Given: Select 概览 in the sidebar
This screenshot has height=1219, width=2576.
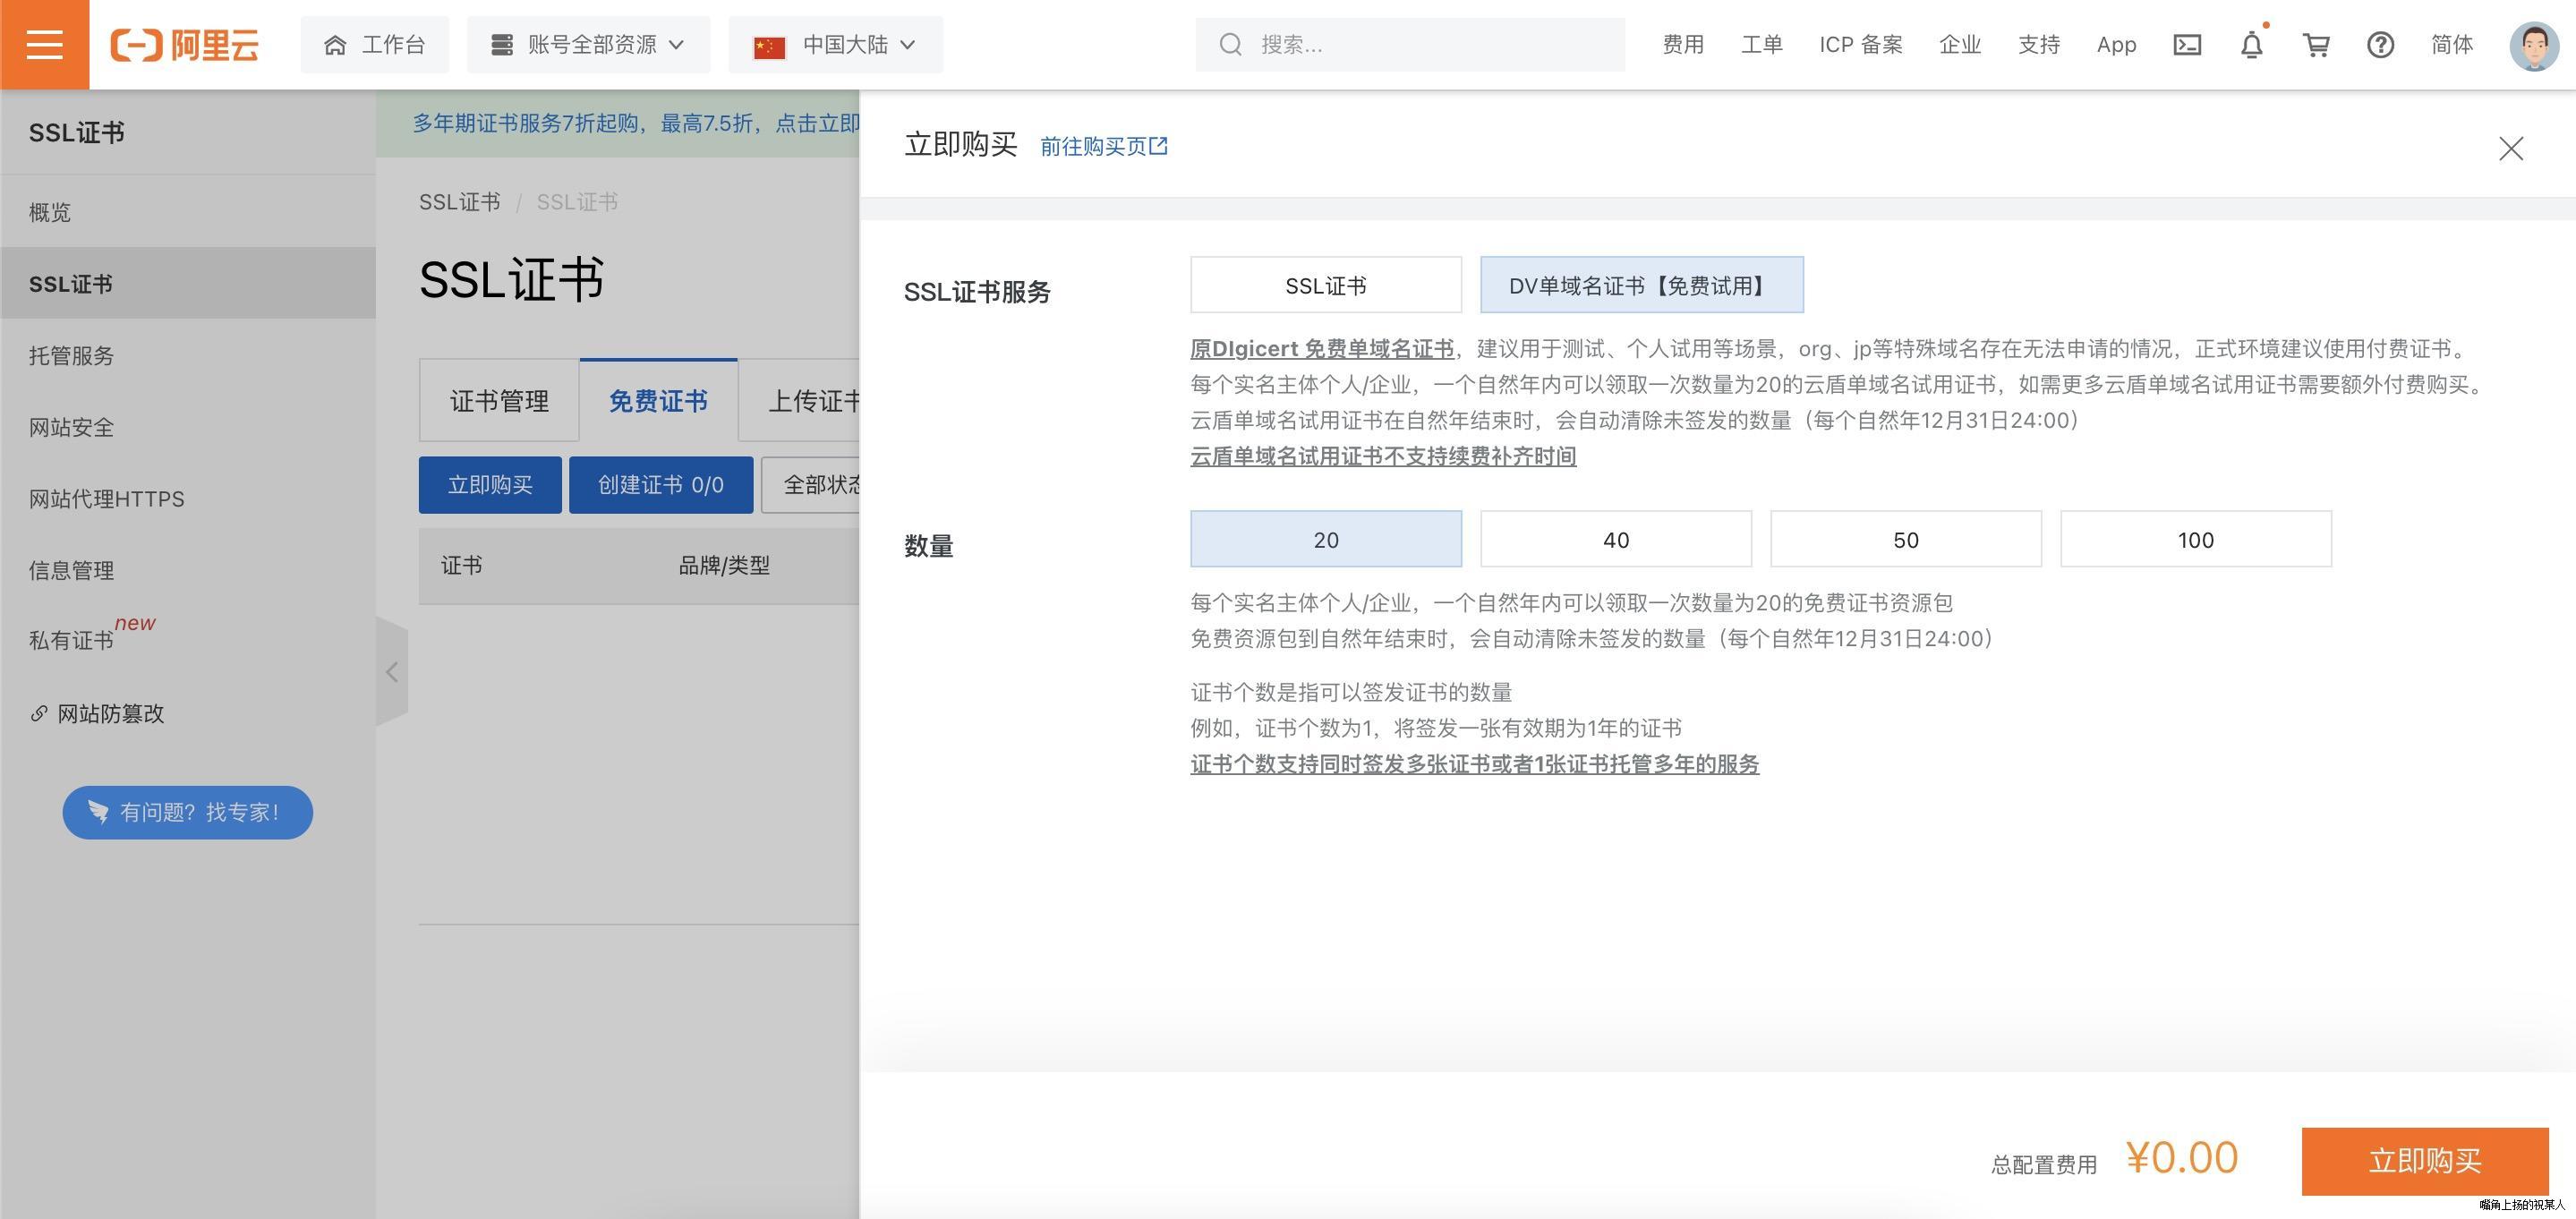Looking at the screenshot, I should click(188, 212).
